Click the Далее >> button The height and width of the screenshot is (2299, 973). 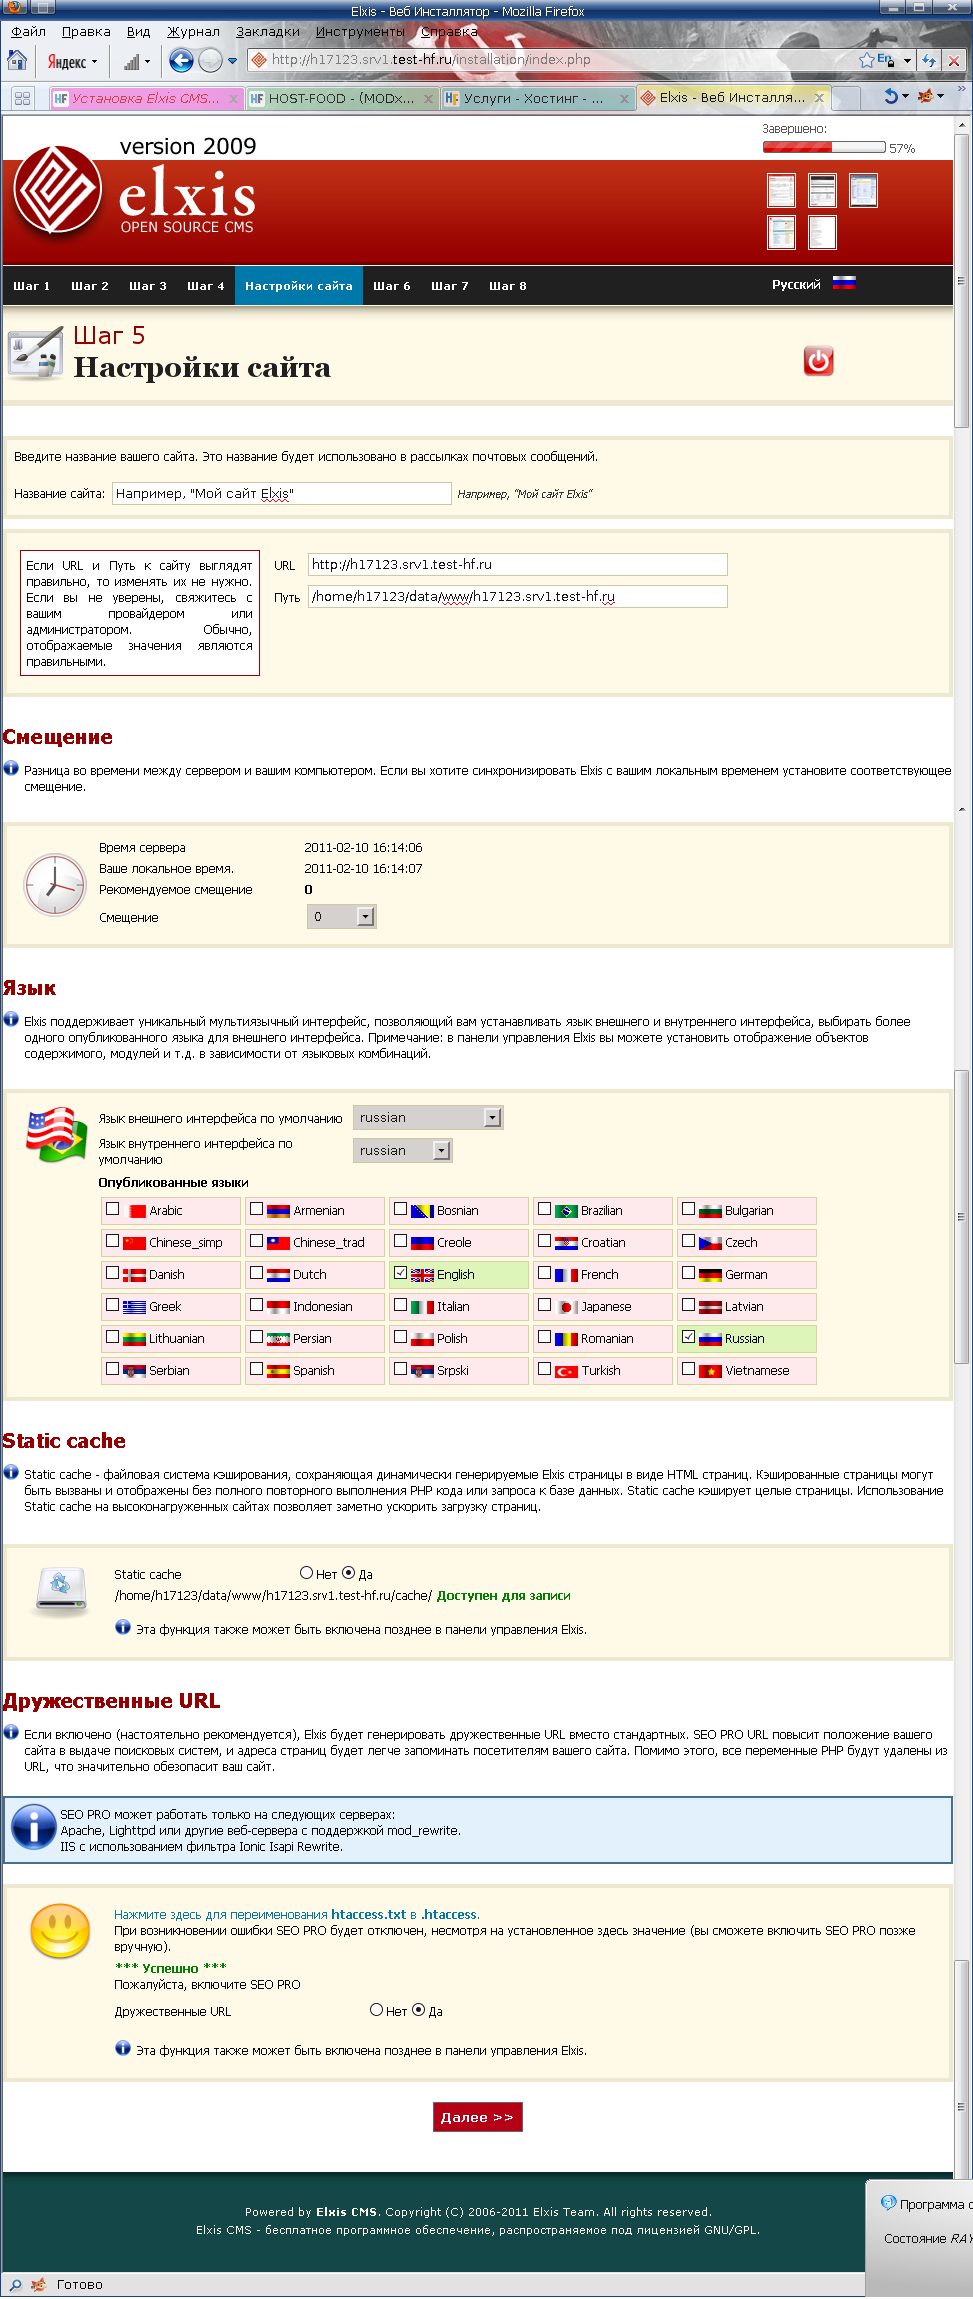coord(477,2117)
